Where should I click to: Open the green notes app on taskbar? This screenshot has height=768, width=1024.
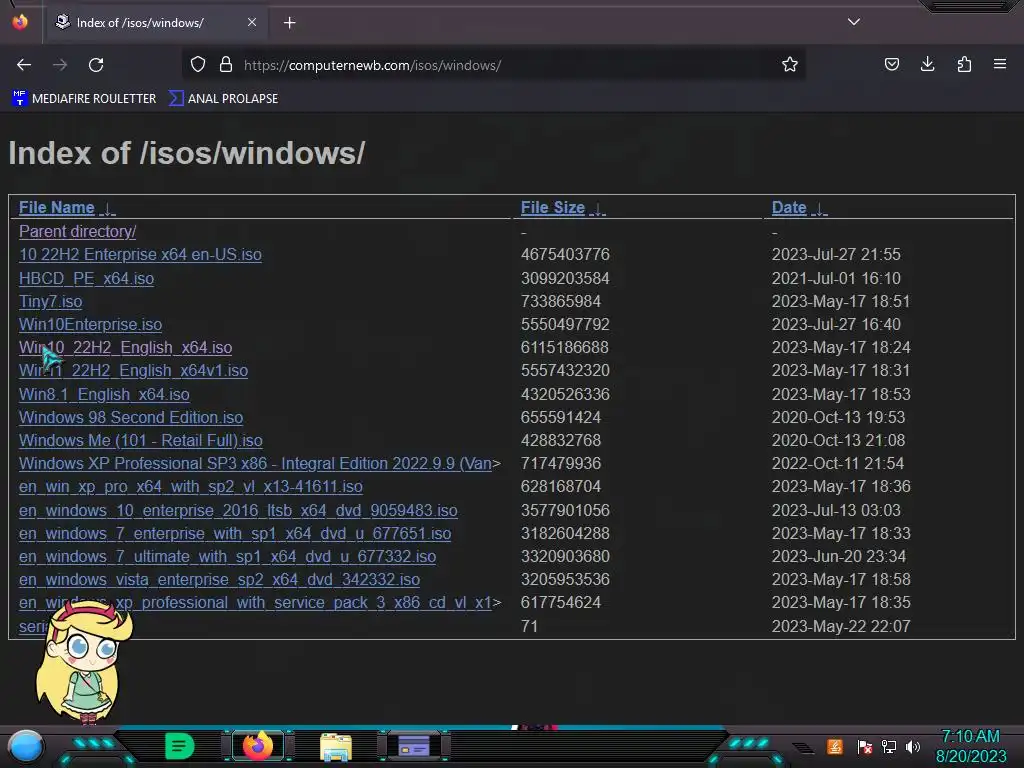(x=179, y=746)
